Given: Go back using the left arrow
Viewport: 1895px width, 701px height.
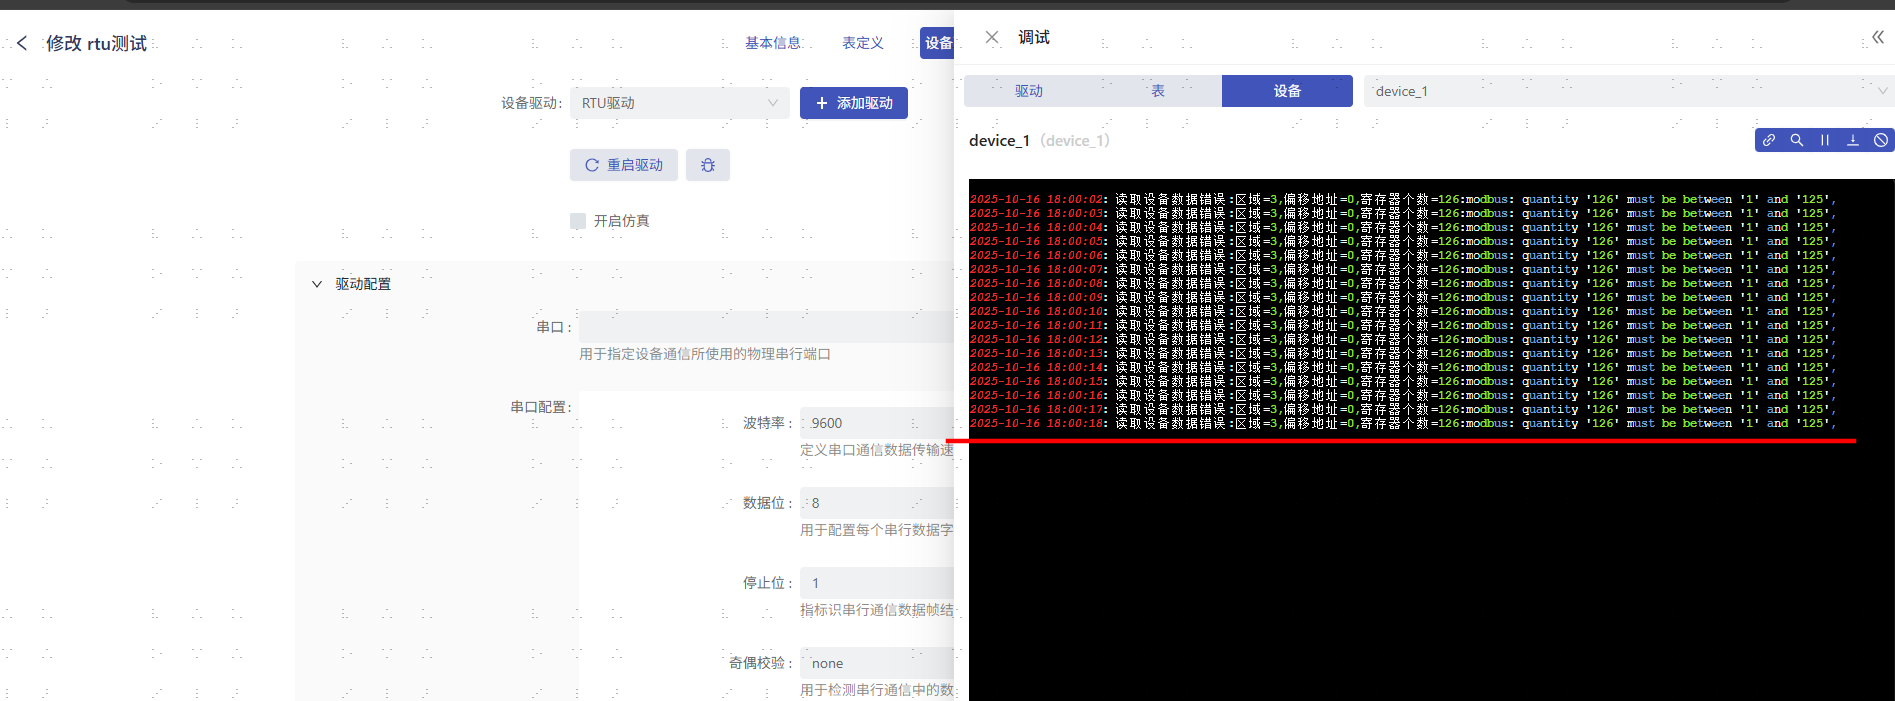Looking at the screenshot, I should tap(22, 43).
